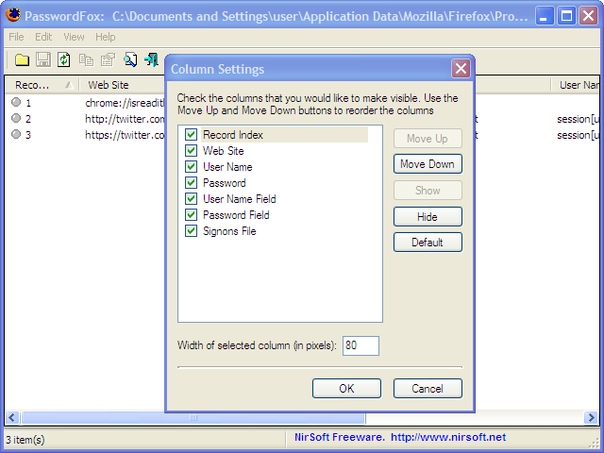
Task: Toggle the Password column checkbox
Action: tap(191, 183)
